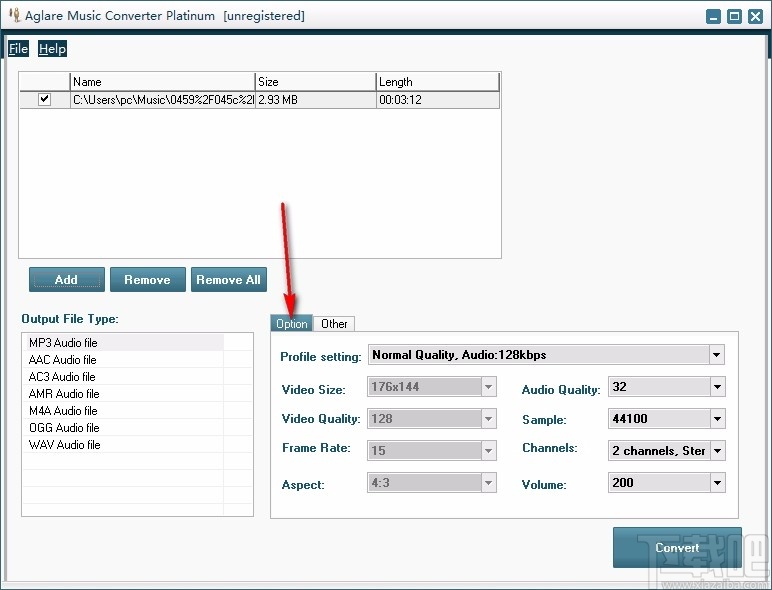The height and width of the screenshot is (590, 772).
Task: Open the Volume dropdown arrow
Action: (717, 483)
